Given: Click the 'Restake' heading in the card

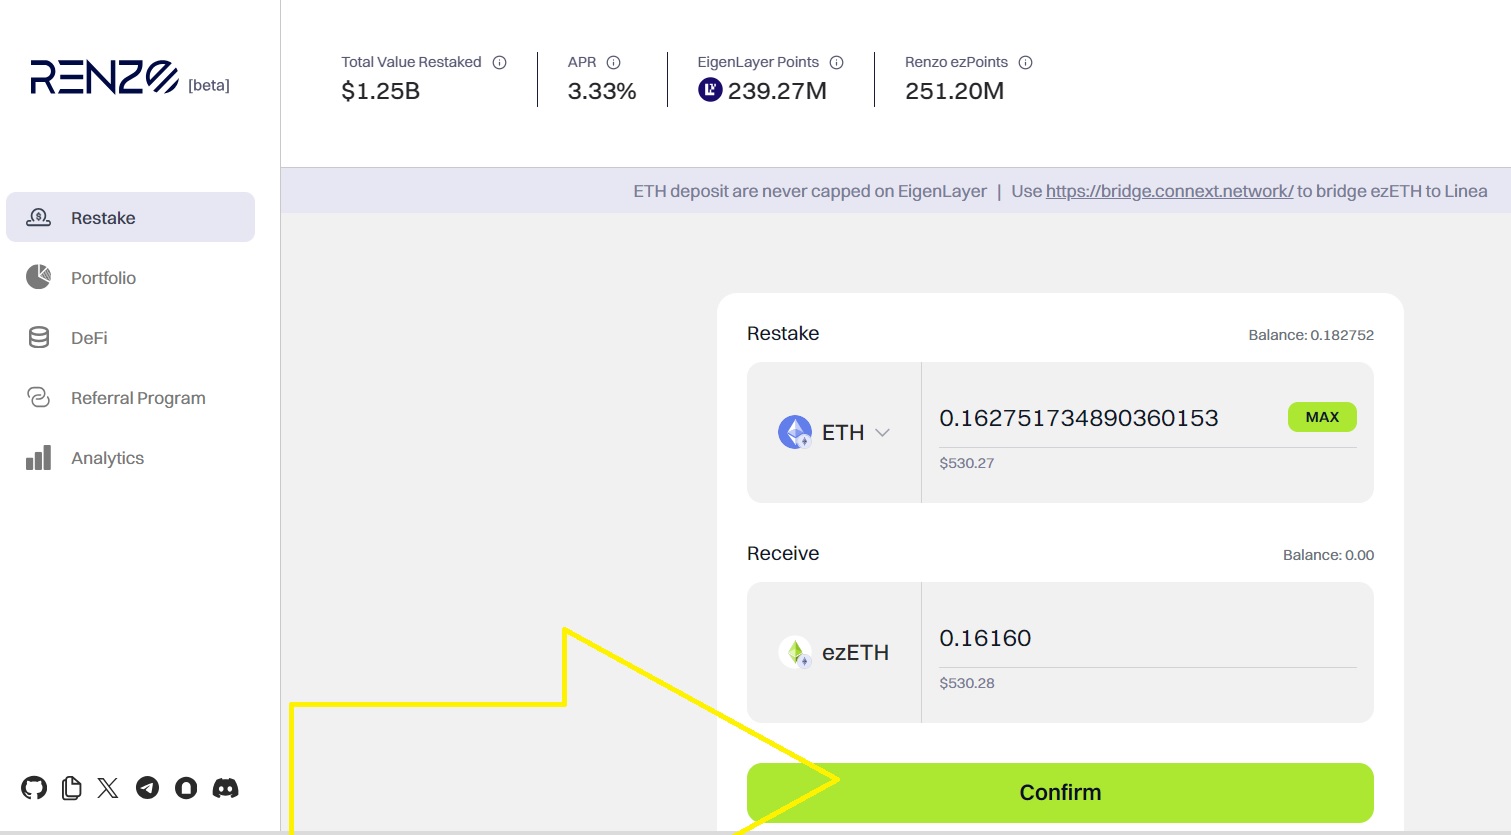Looking at the screenshot, I should [x=783, y=333].
